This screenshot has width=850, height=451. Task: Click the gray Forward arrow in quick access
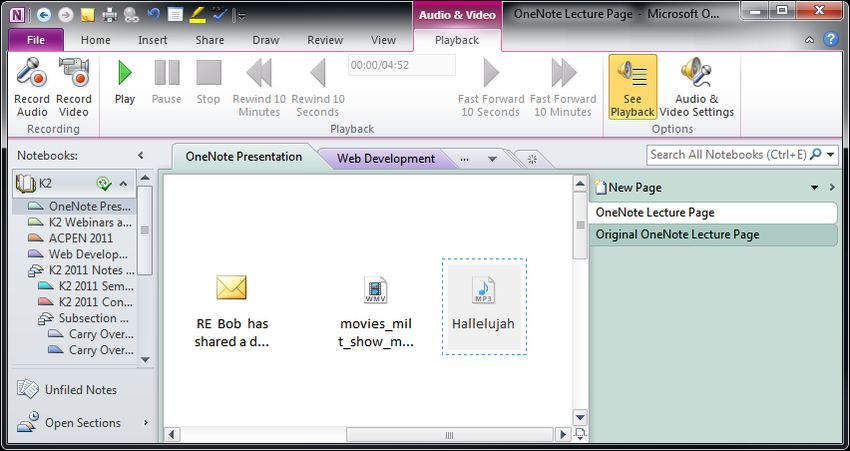(66, 15)
